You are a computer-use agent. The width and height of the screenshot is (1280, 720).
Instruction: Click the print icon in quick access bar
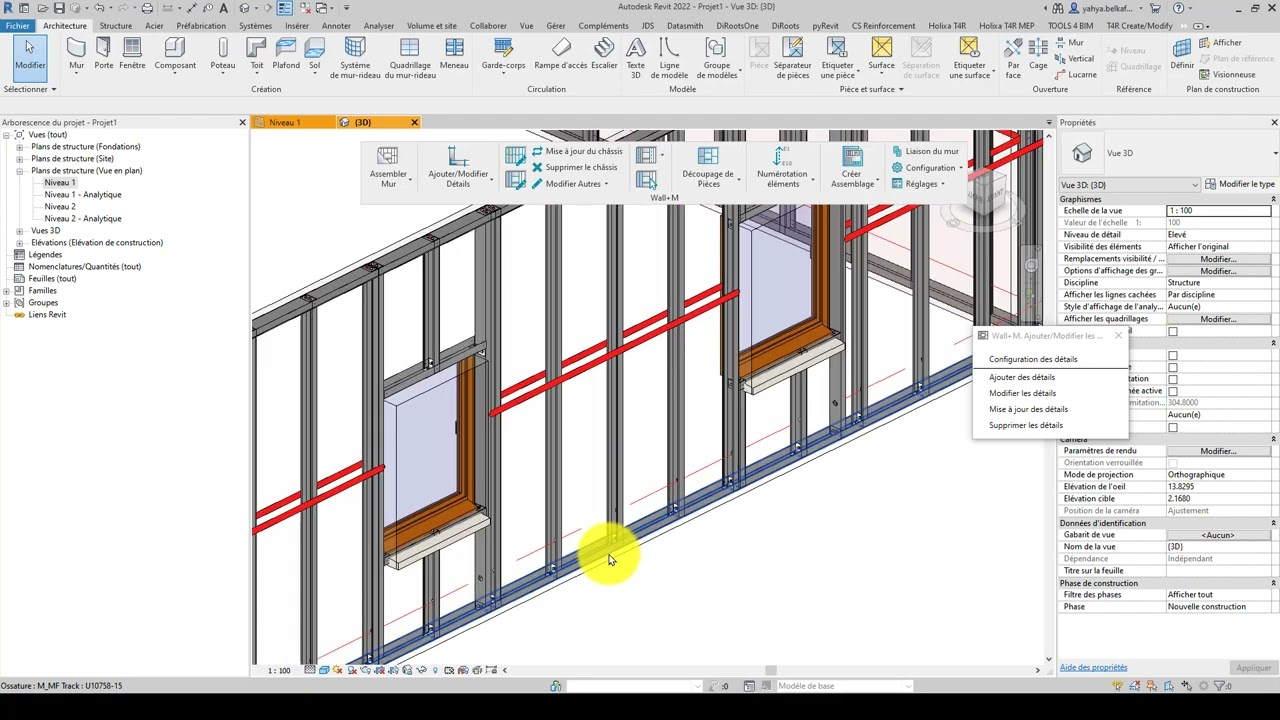(x=147, y=8)
